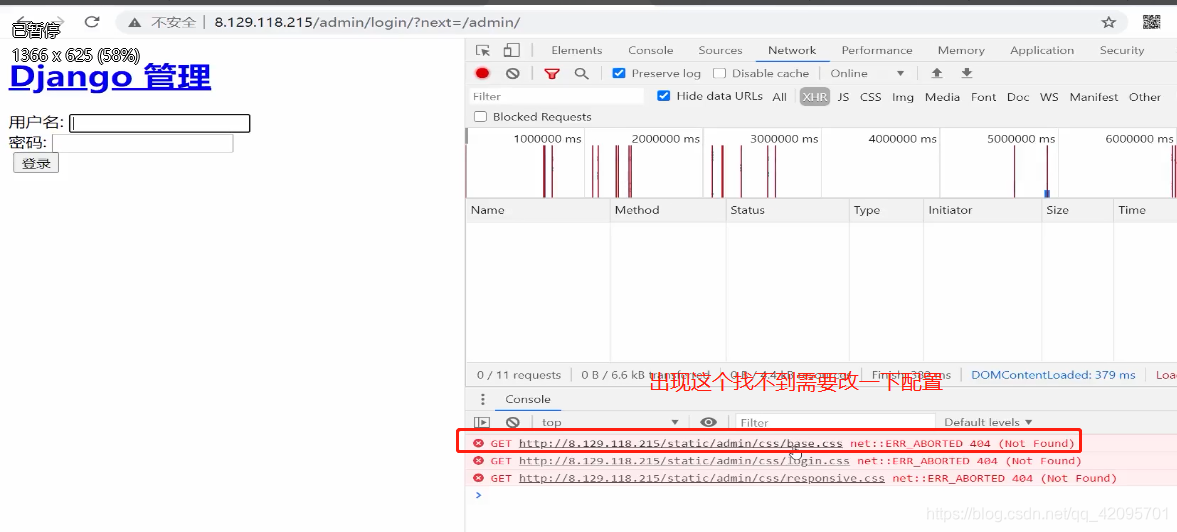Toggle the network filter funnel icon
The width and height of the screenshot is (1177, 532).
552,74
